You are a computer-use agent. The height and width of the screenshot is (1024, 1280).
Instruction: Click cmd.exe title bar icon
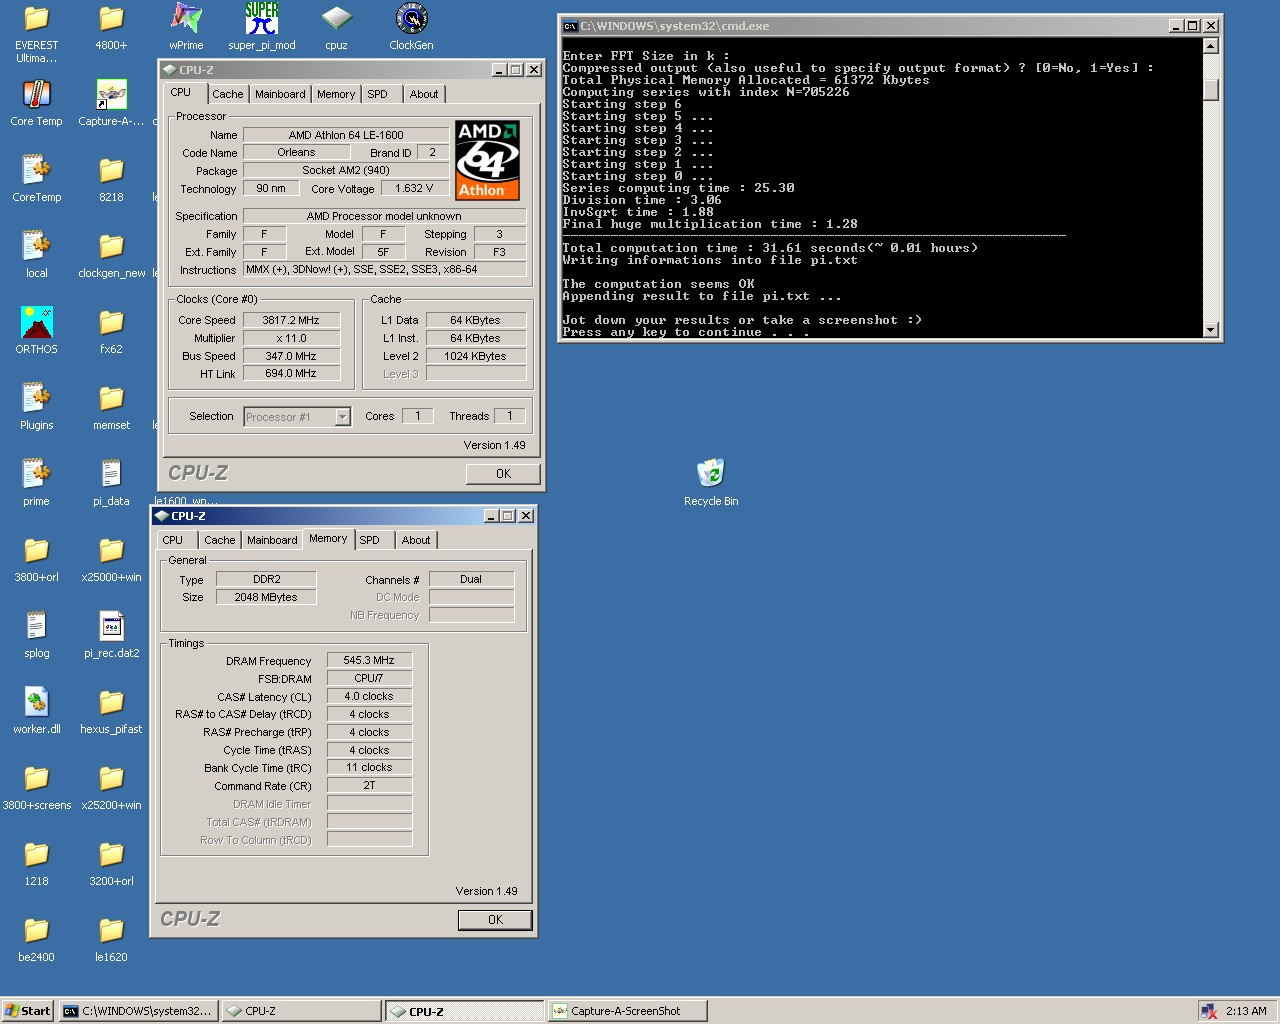(x=570, y=26)
